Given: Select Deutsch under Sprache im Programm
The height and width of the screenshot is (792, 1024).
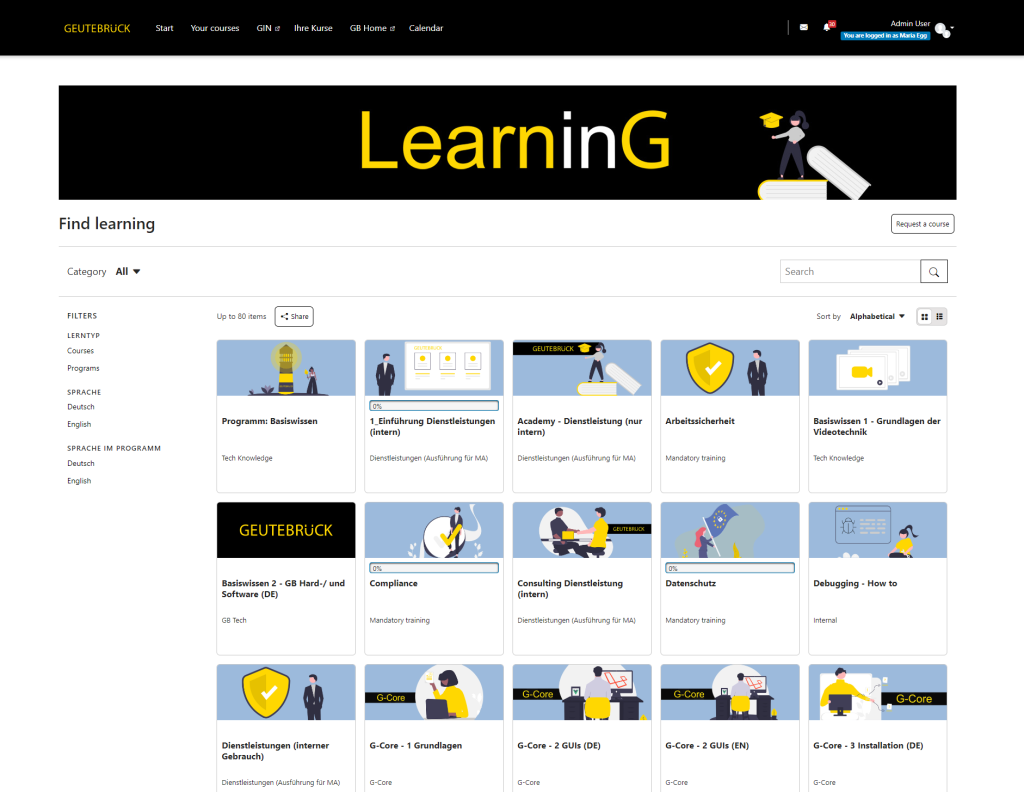Looking at the screenshot, I should click(x=81, y=464).
